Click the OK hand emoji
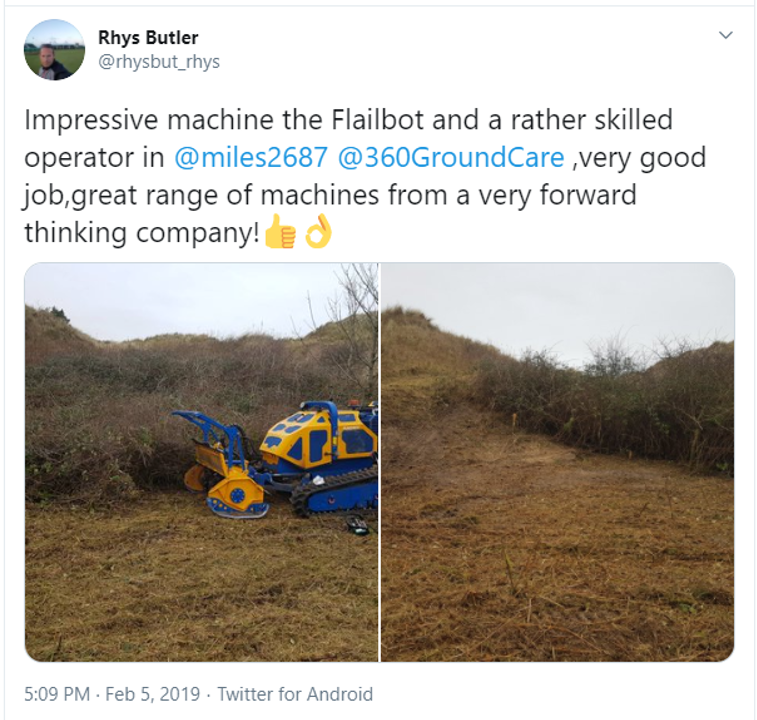Image resolution: width=757 pixels, height=720 pixels. 319,232
